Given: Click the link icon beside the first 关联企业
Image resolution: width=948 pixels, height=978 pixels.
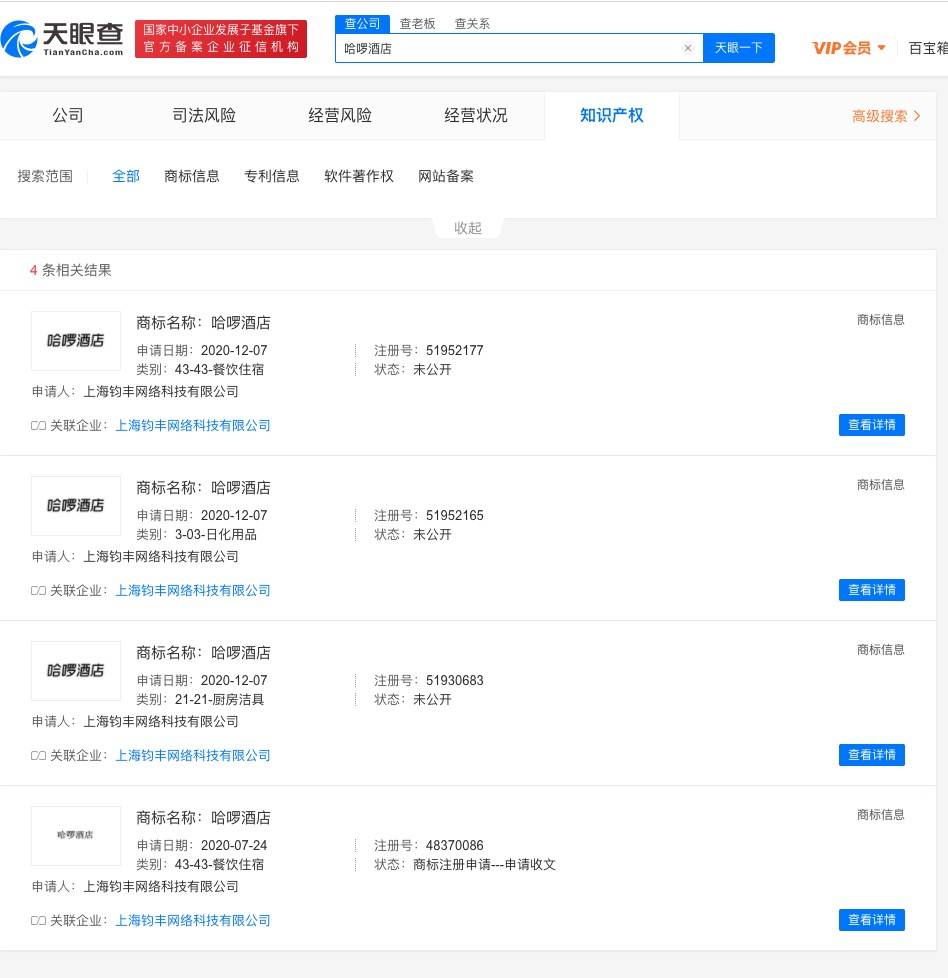Looking at the screenshot, I should click(x=38, y=425).
